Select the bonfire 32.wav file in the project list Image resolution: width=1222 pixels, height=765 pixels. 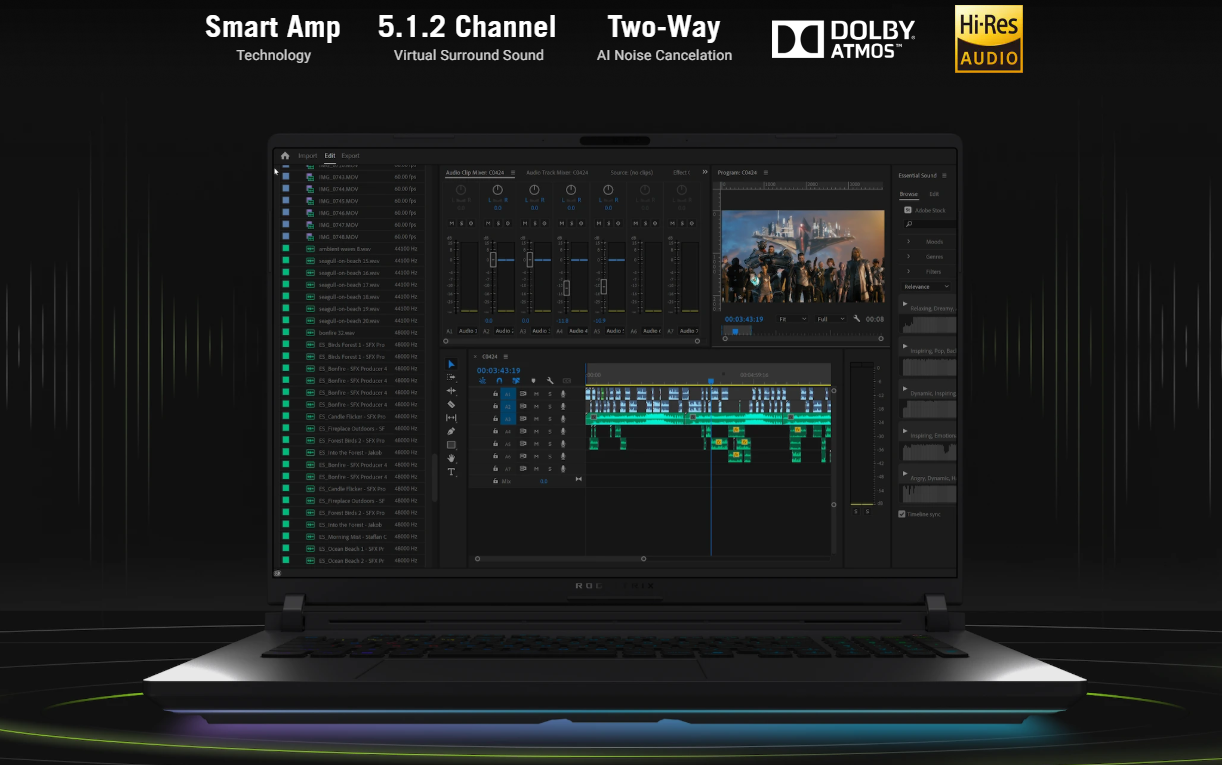(337, 333)
